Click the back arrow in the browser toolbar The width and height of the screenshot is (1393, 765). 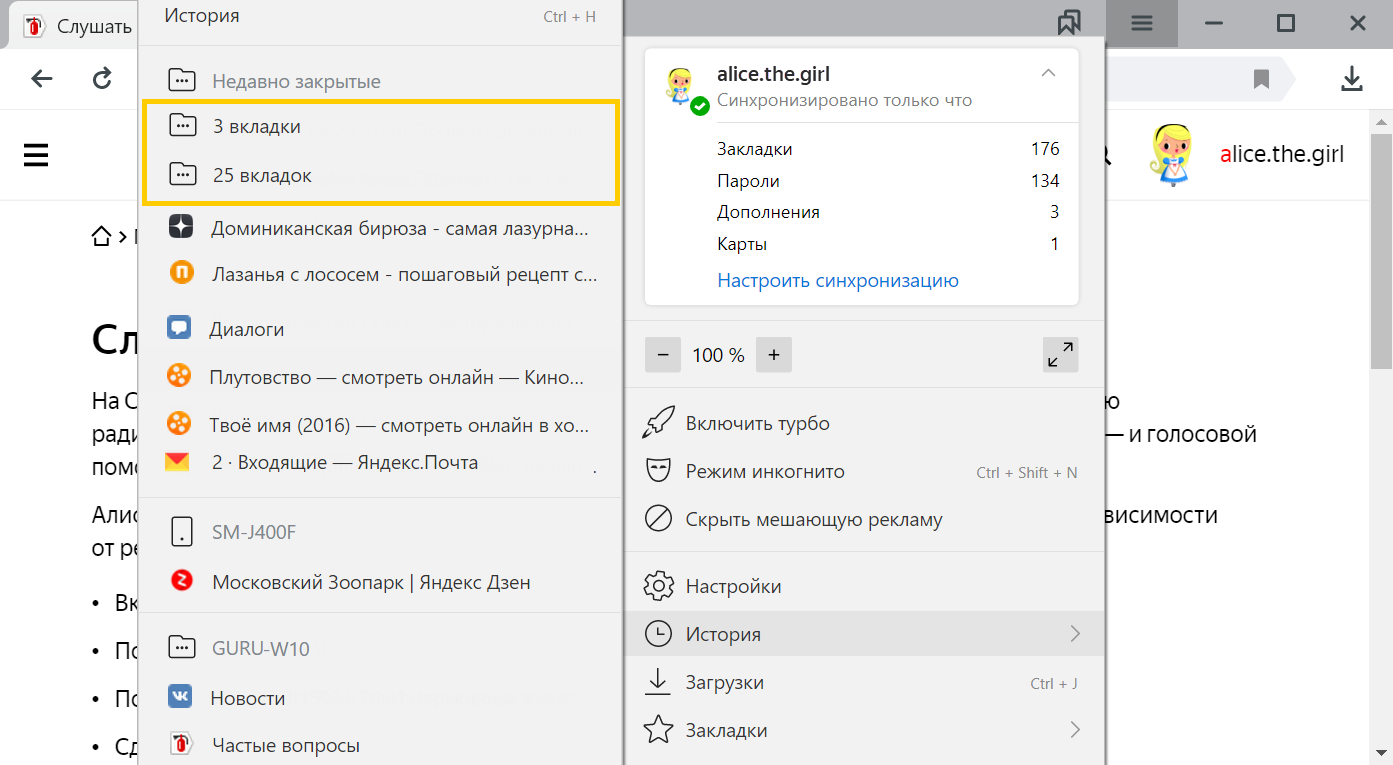click(x=41, y=79)
